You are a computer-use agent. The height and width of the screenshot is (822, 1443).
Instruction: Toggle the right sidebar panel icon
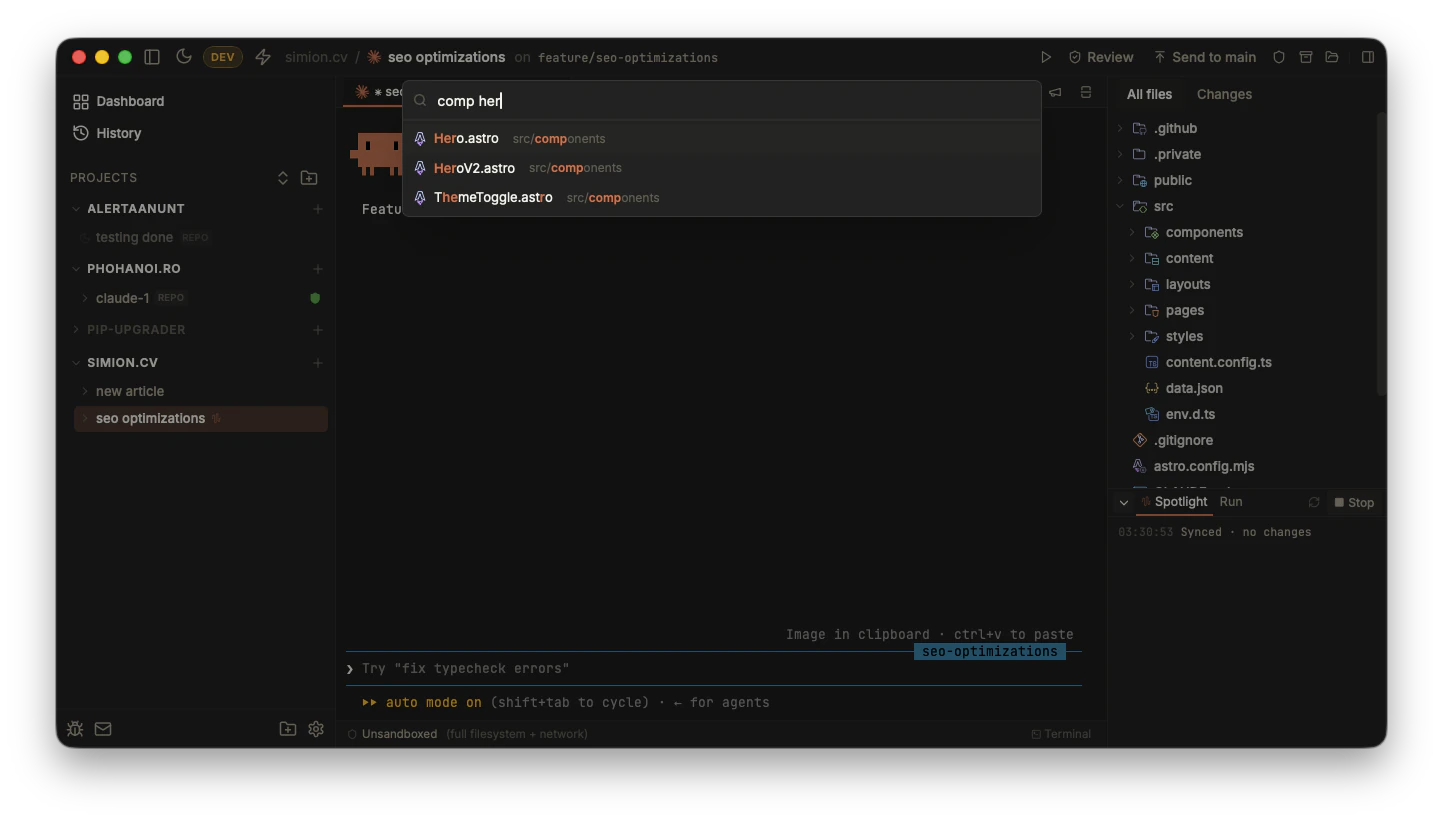pyautogui.click(x=1368, y=57)
